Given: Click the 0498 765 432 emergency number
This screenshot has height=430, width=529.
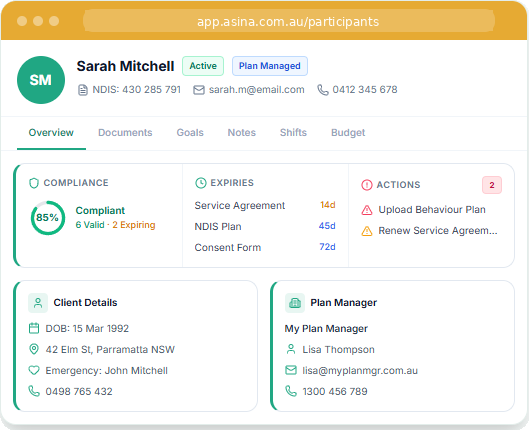Looking at the screenshot, I should click(x=79, y=392).
